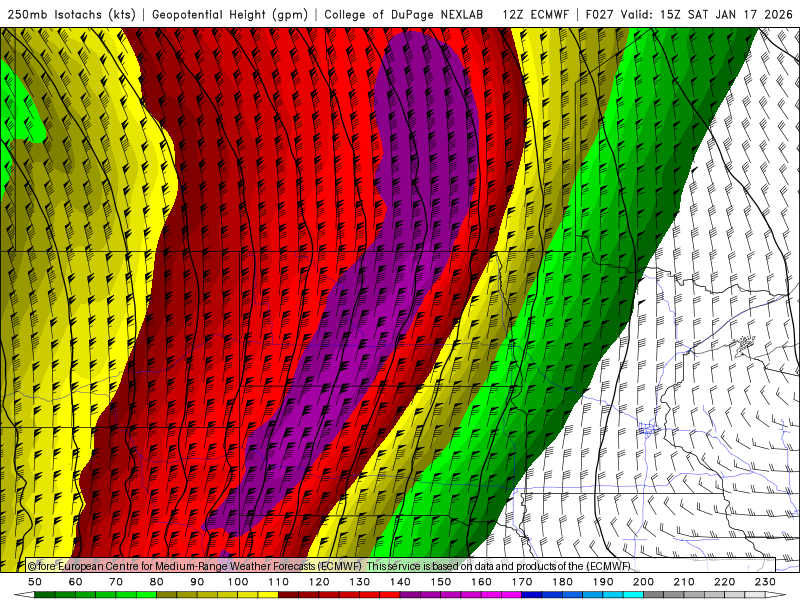800x600 pixels.
Task: Click the 120 label on the color scale
Action: coord(319,582)
